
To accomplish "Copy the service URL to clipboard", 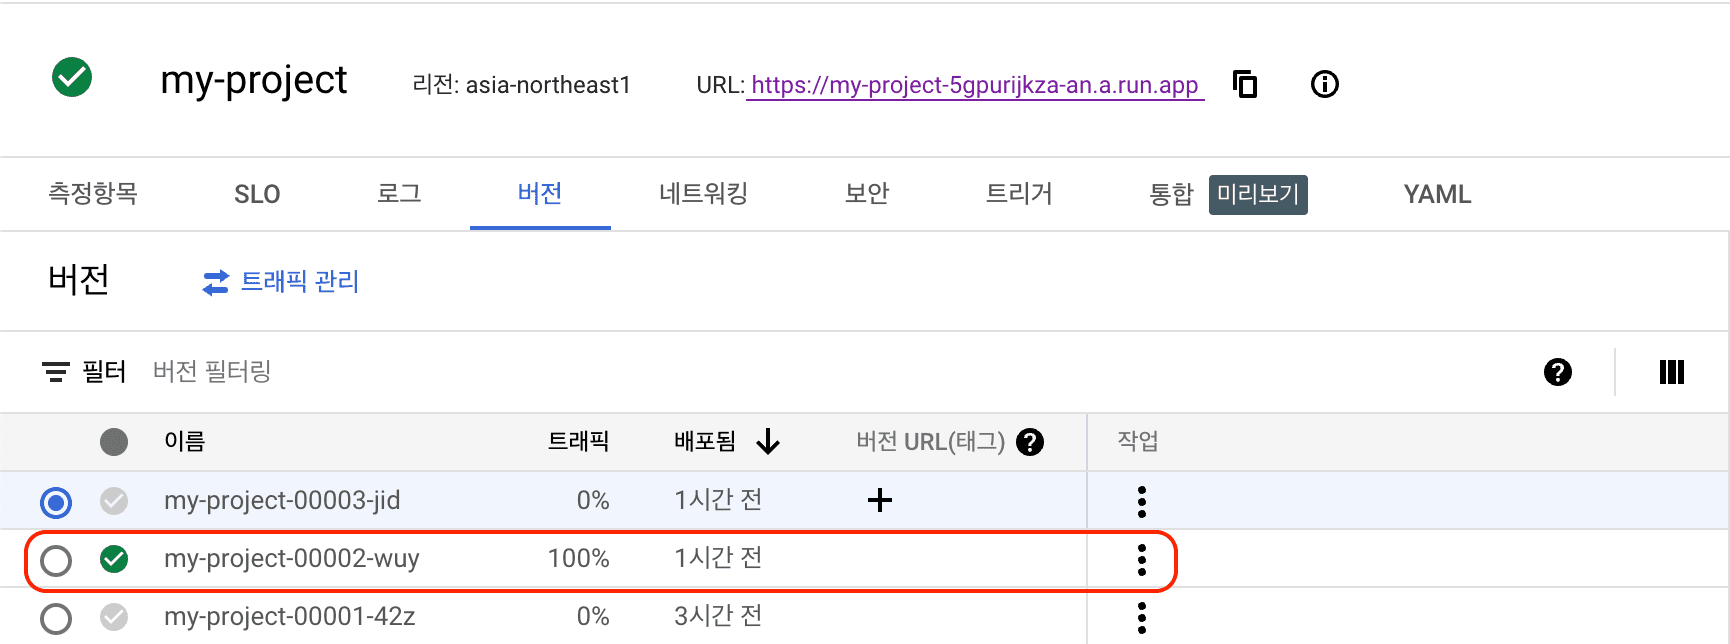I will point(1245,84).
